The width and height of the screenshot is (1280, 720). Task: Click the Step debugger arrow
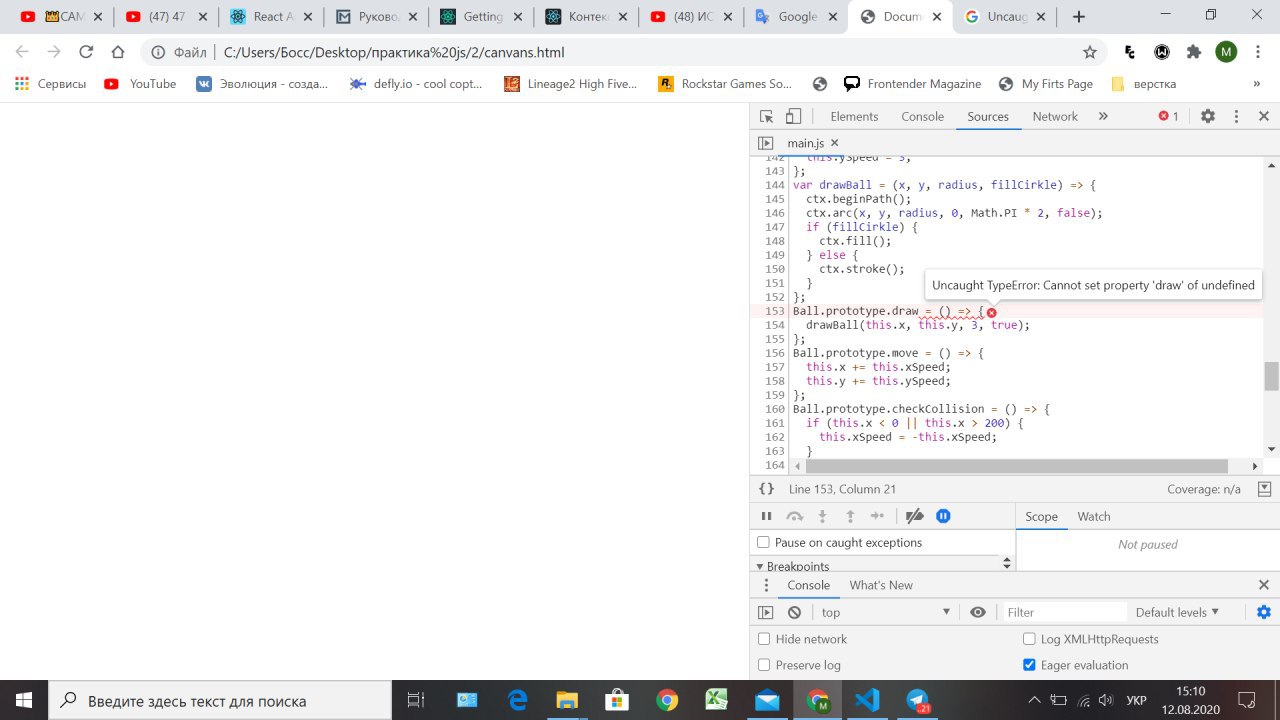pyautogui.click(x=877, y=516)
